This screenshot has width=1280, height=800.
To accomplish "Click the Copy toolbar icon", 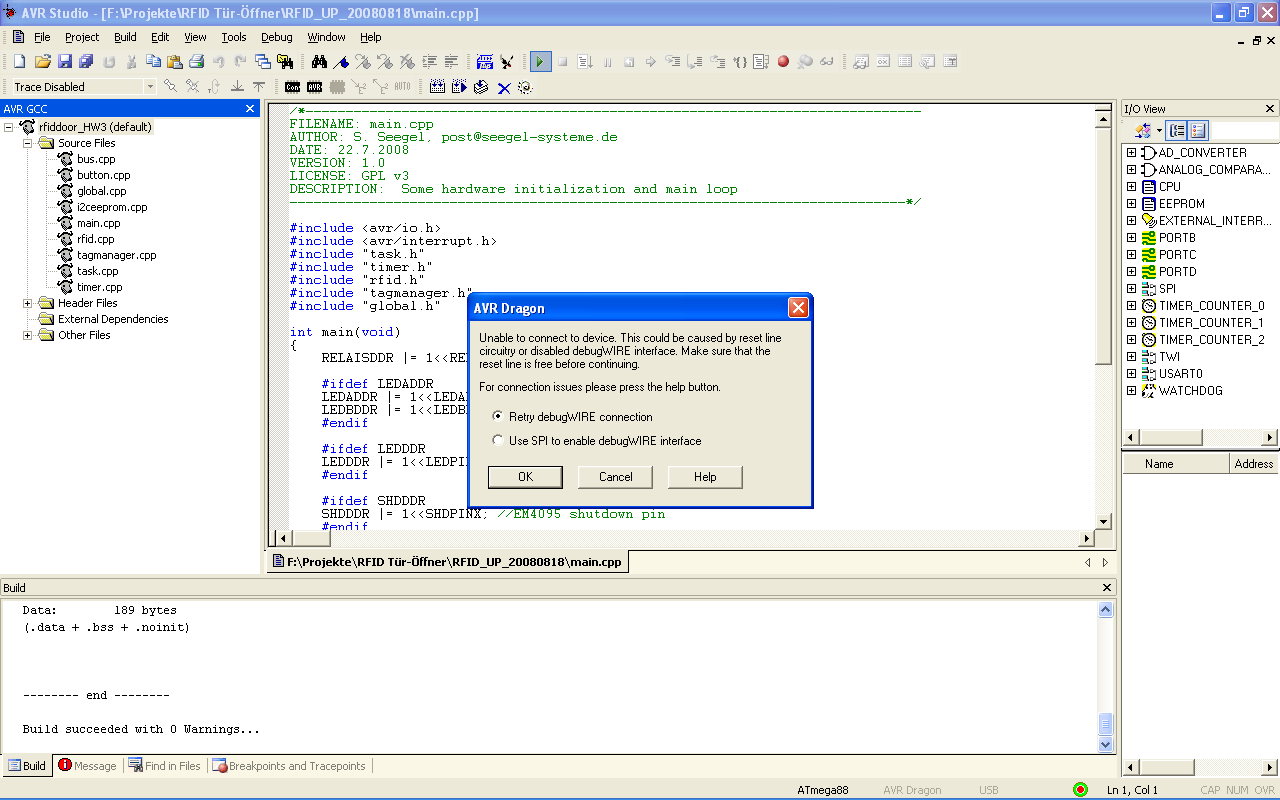I will coord(153,62).
